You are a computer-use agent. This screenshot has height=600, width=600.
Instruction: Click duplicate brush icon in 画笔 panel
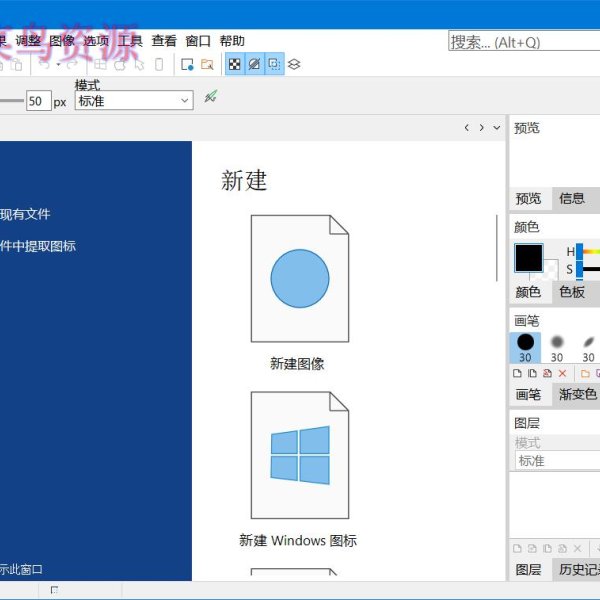532,373
